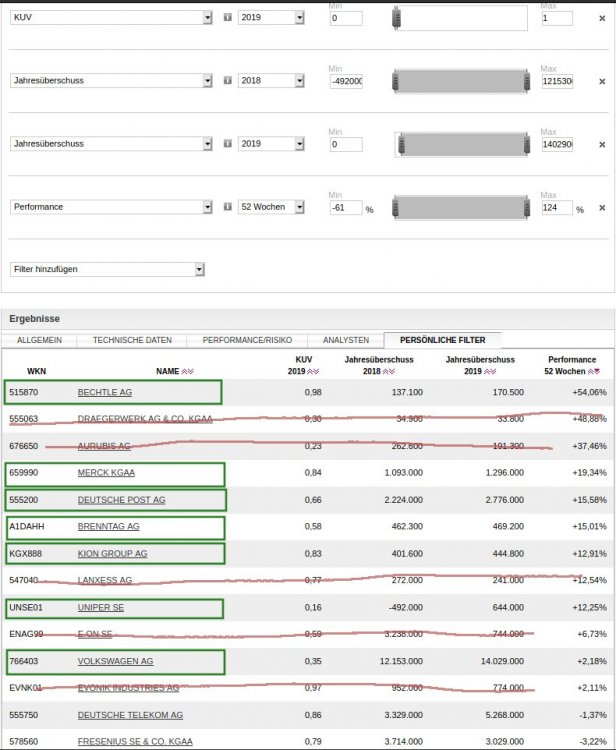Open info icon for Jahresüberschuss 2018 filter

(228, 80)
